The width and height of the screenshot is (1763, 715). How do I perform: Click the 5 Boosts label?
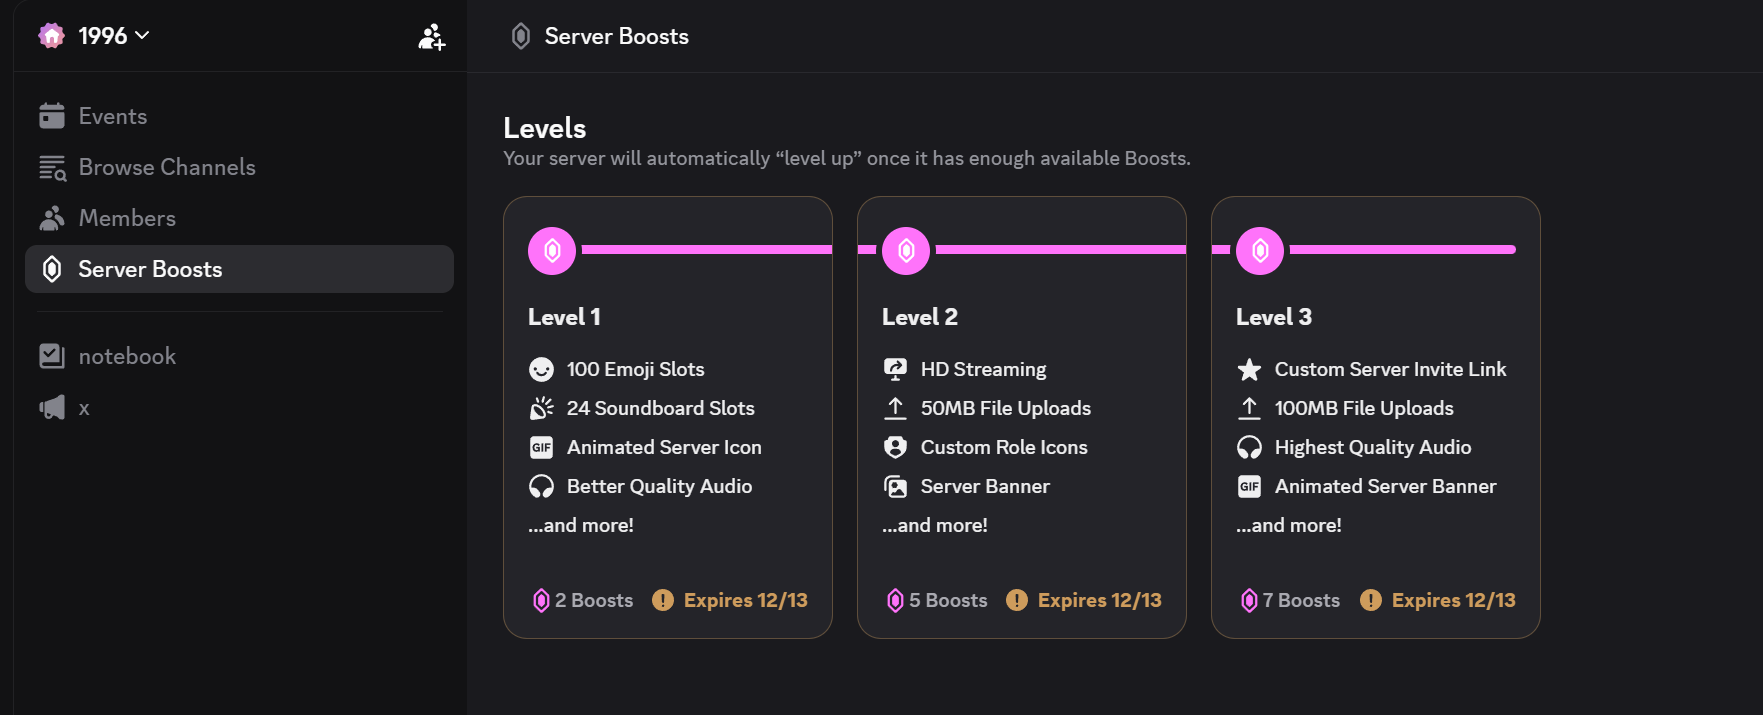tap(948, 600)
